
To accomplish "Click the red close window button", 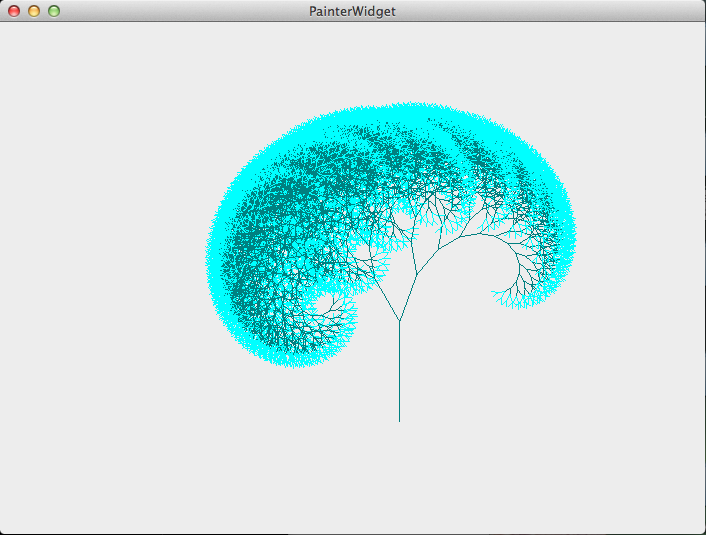I will pyautogui.click(x=14, y=11).
